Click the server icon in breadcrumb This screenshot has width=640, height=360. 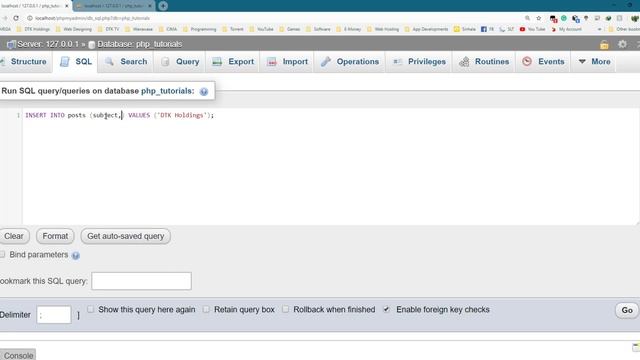click(x=11, y=44)
